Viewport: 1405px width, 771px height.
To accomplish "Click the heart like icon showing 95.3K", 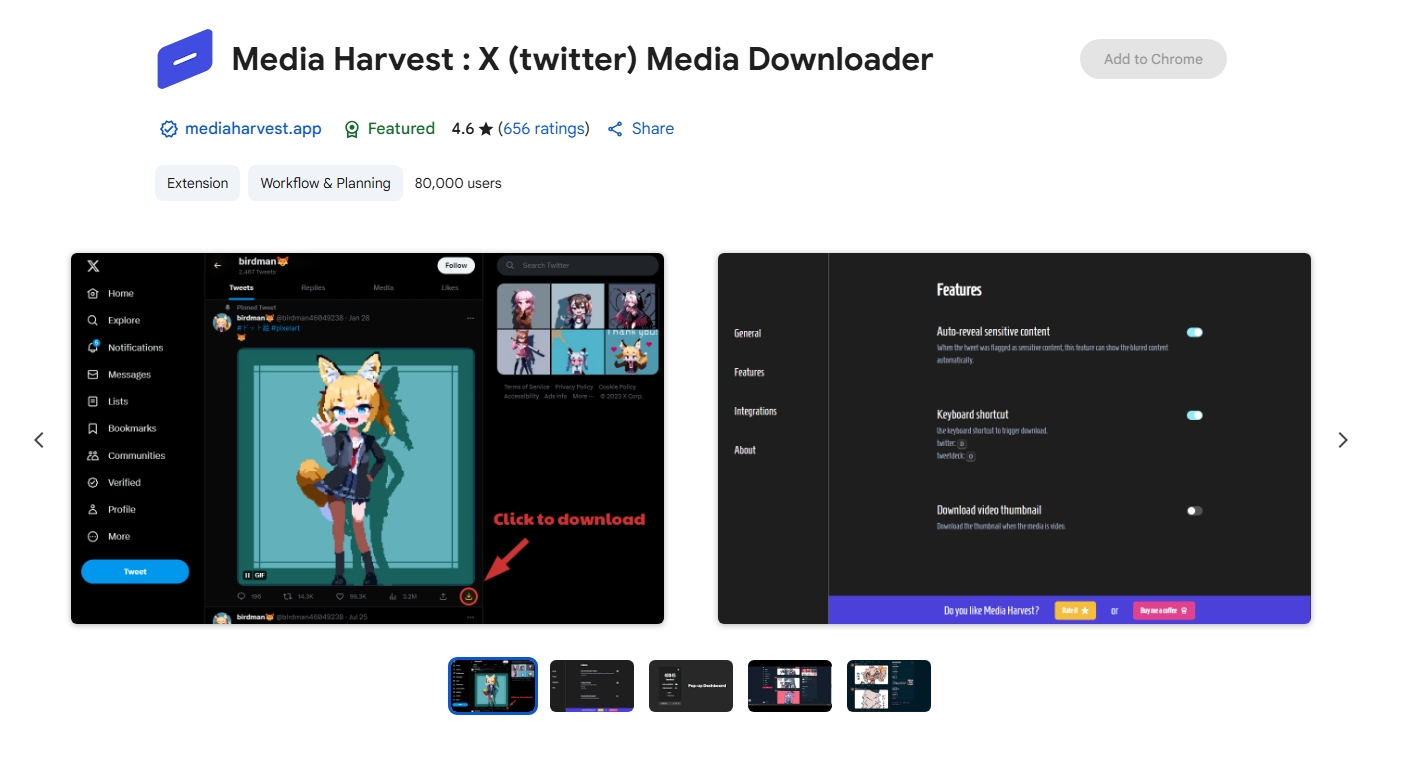I will click(x=340, y=596).
